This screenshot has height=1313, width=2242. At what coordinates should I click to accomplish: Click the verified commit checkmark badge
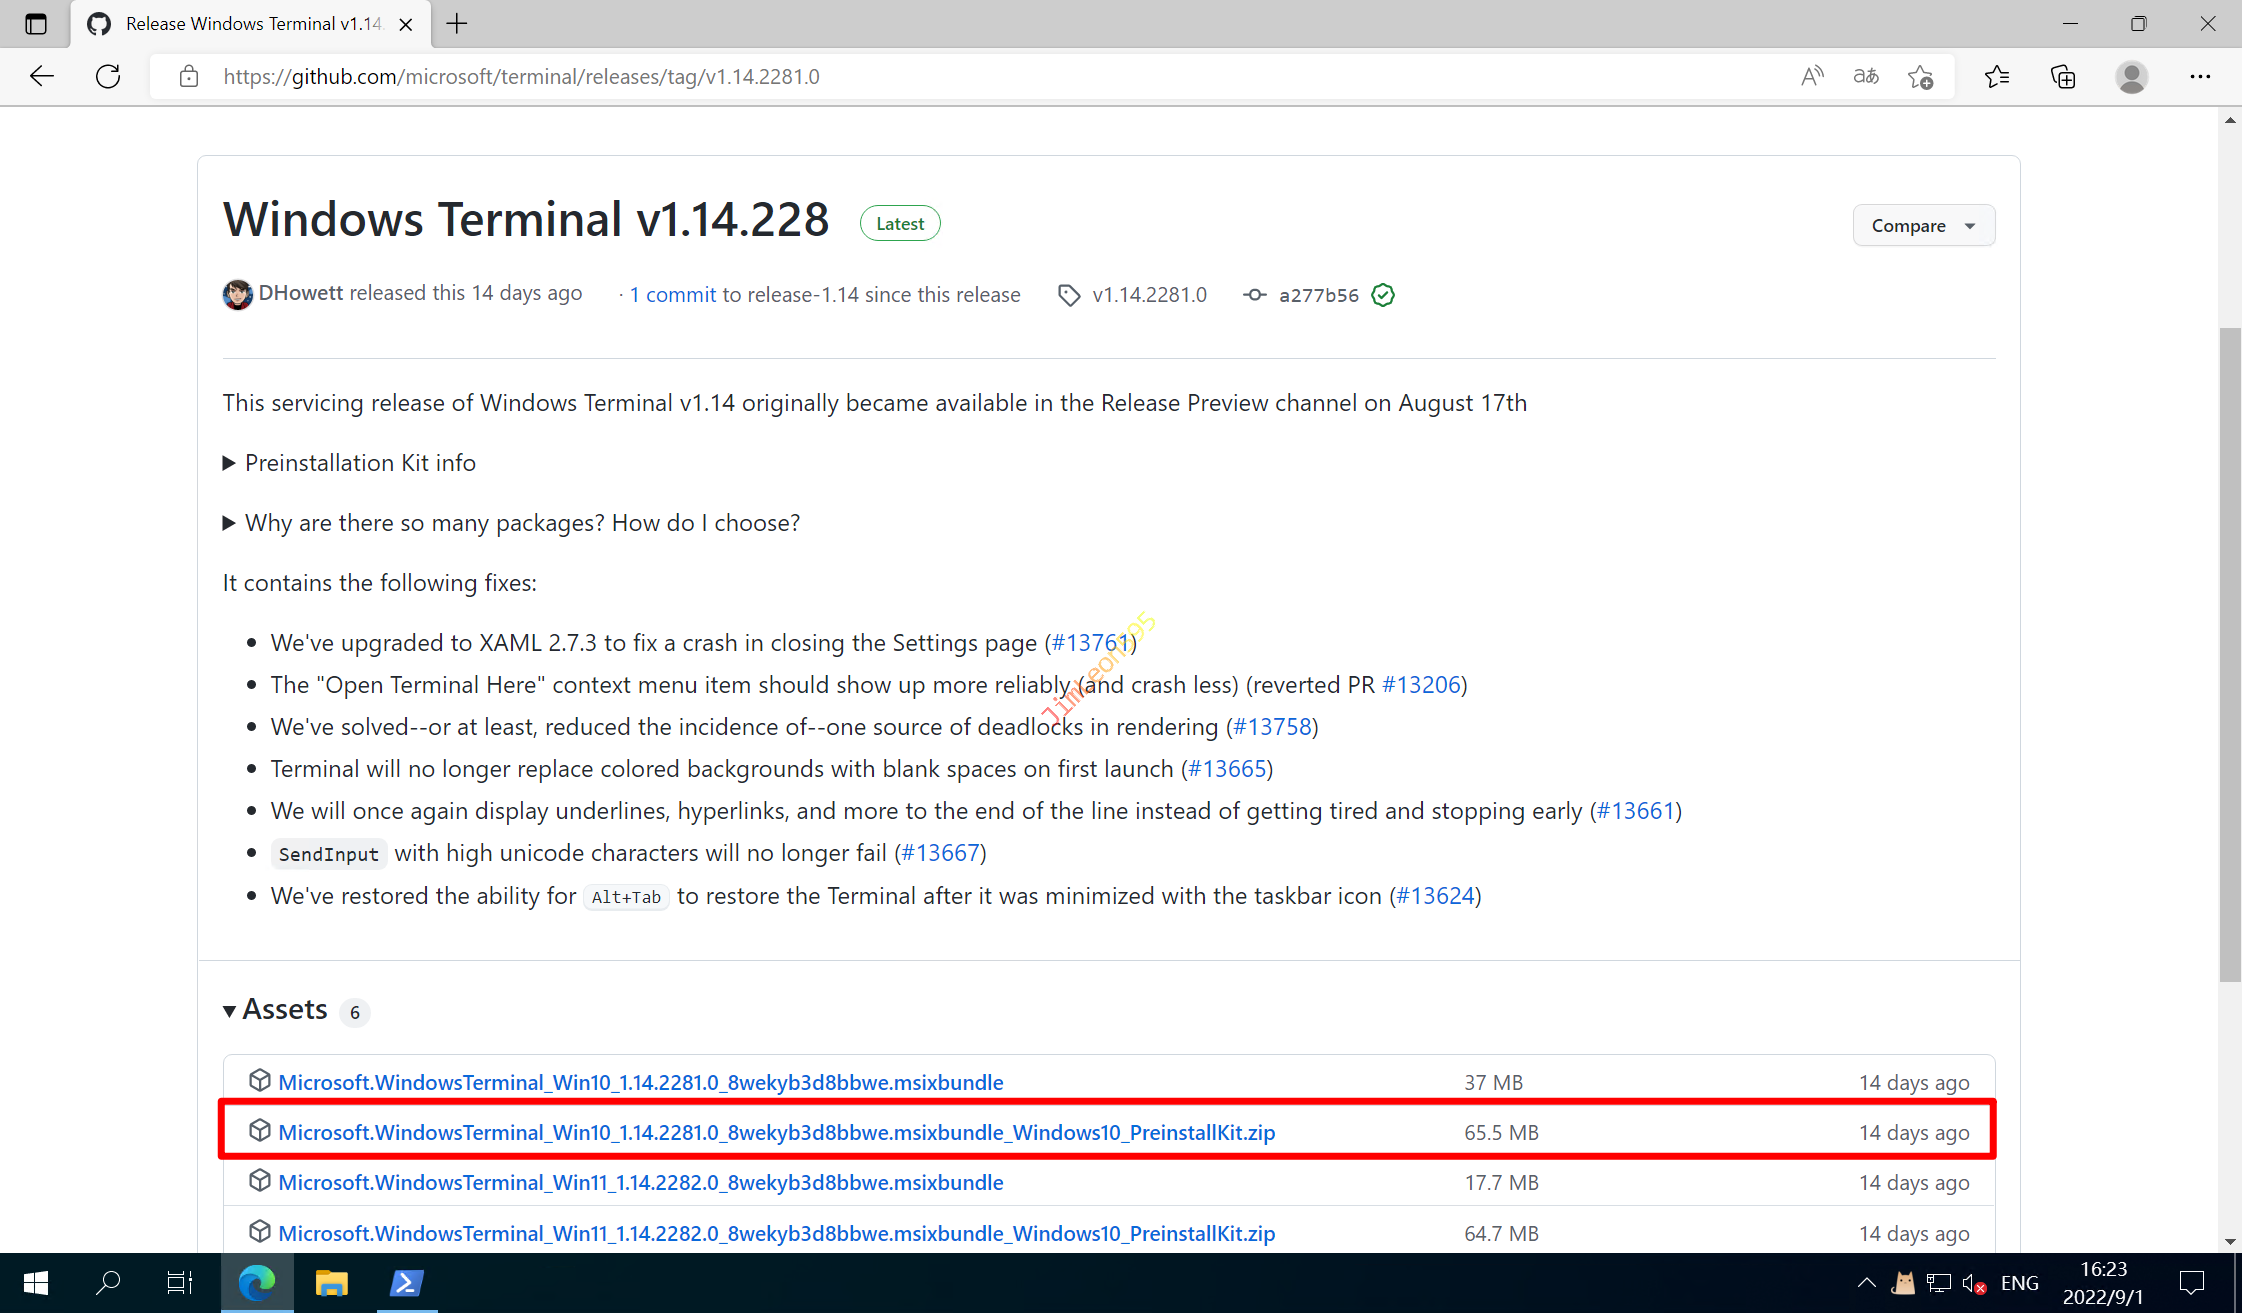pyautogui.click(x=1383, y=295)
